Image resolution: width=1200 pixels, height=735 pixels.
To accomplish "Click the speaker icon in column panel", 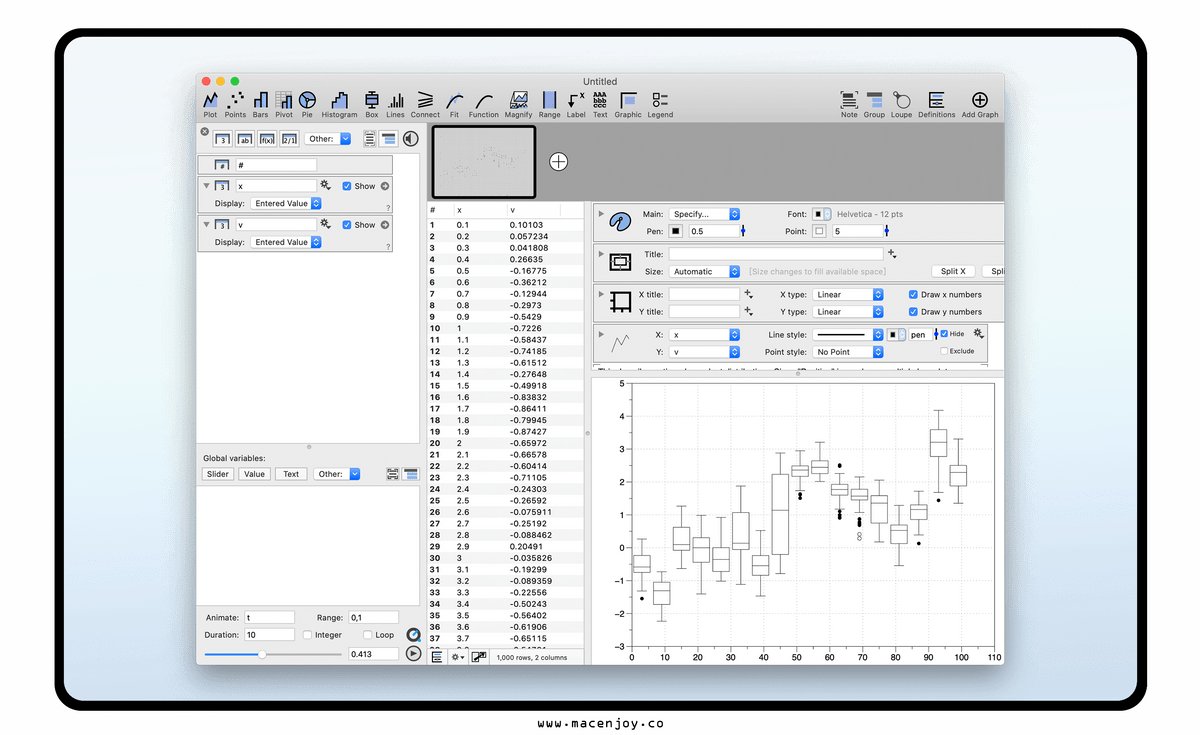I will 410,139.
